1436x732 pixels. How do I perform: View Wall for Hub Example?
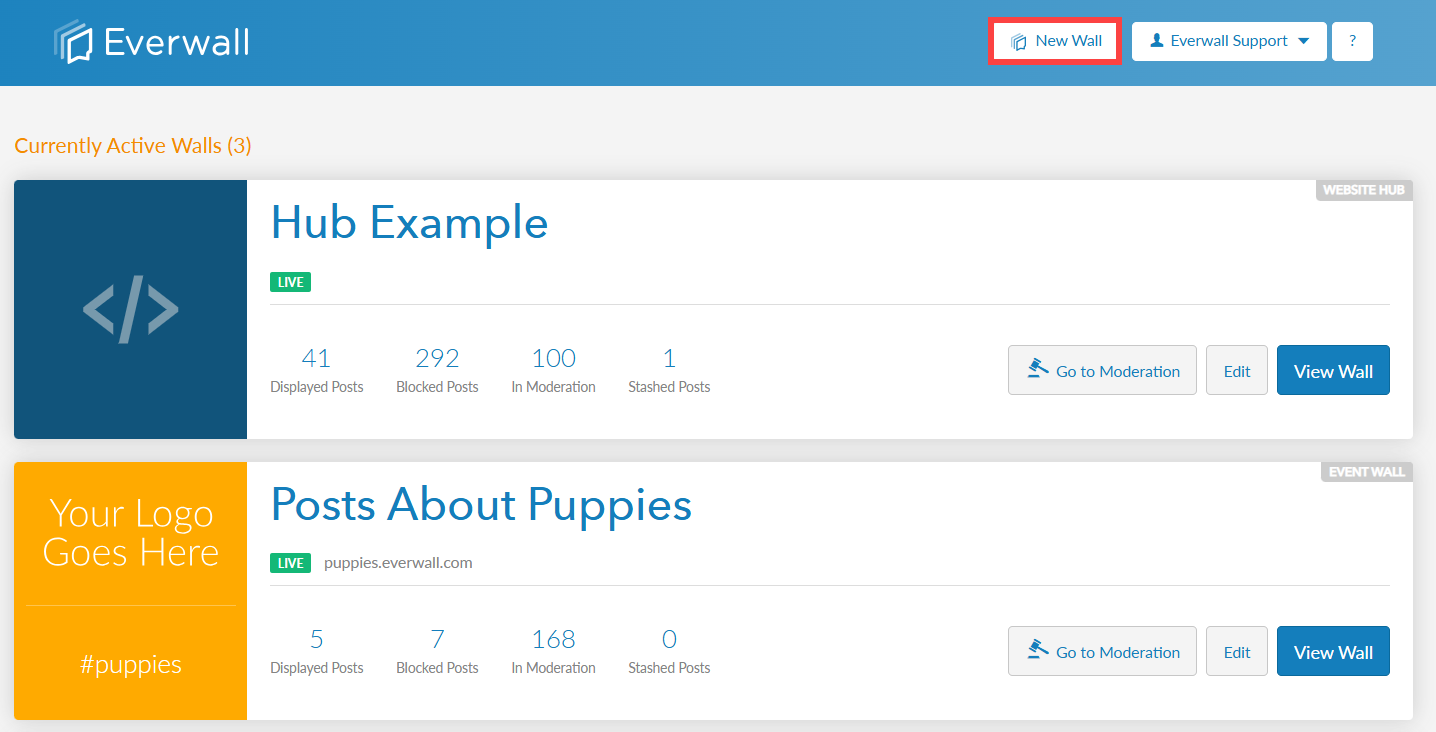tap(1333, 370)
